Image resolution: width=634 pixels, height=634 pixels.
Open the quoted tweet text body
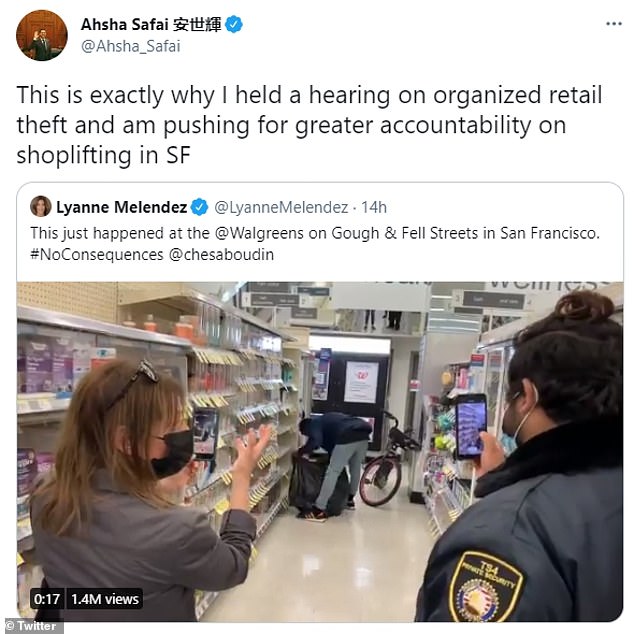(315, 244)
